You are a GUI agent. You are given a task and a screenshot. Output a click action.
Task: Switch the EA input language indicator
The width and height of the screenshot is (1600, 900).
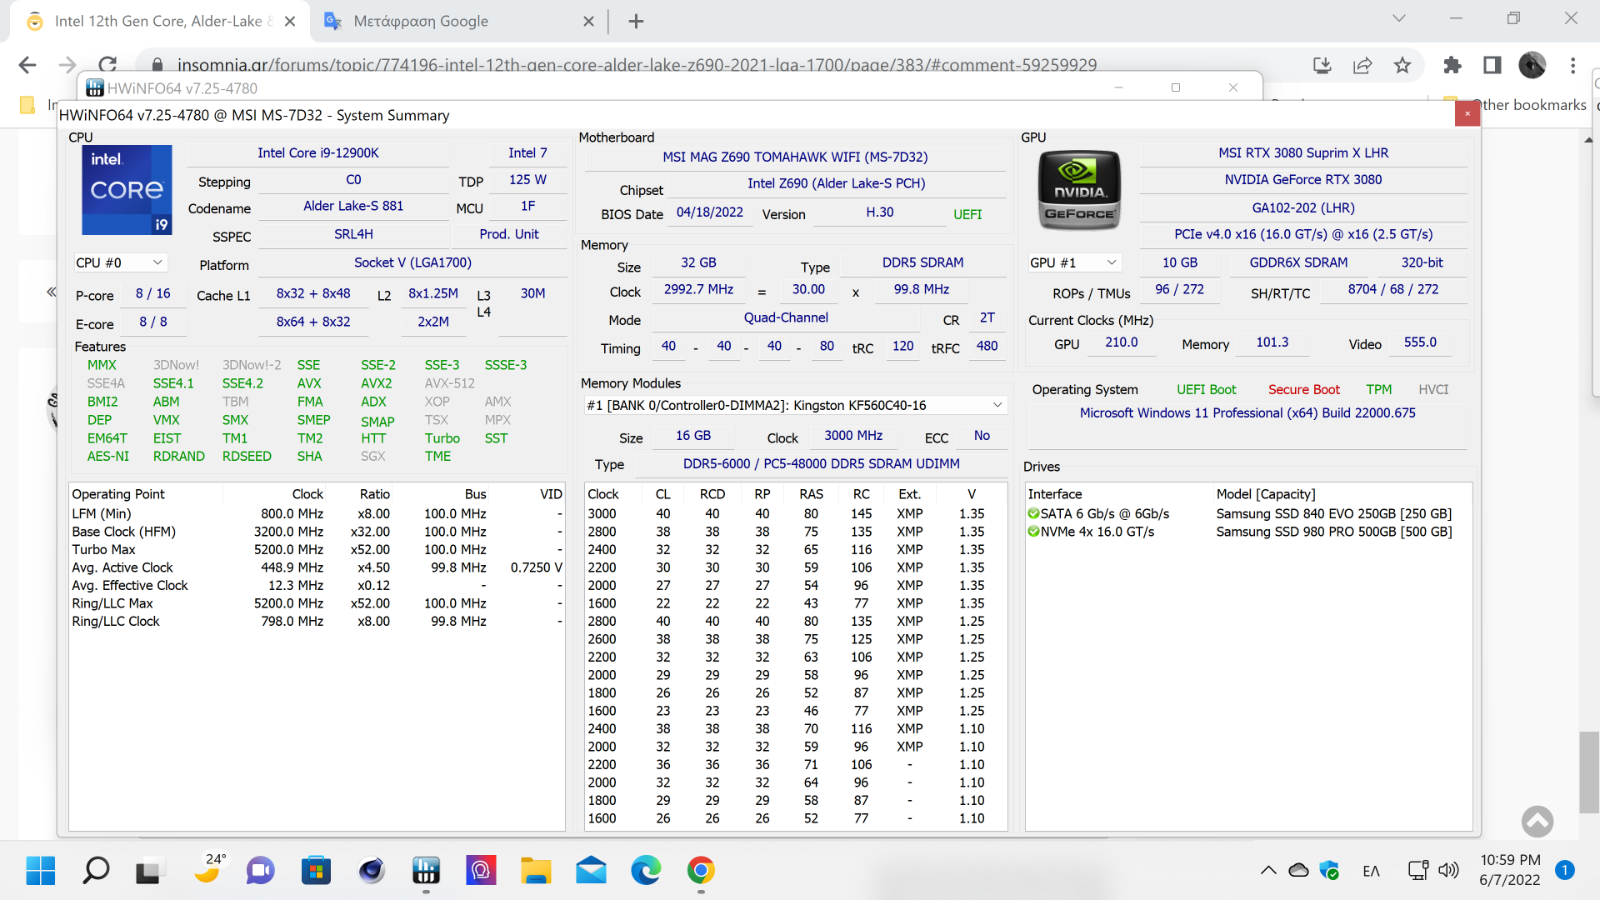(x=1371, y=871)
